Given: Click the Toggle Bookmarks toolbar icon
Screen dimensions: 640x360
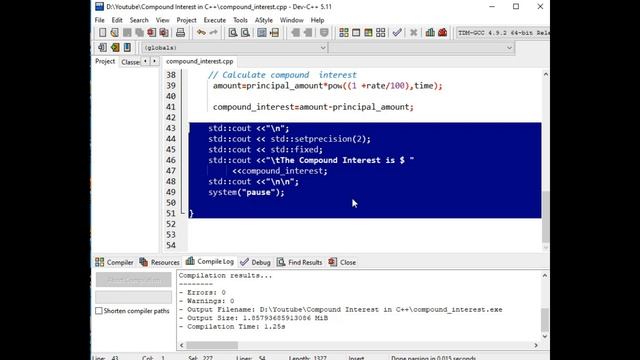Looking at the screenshot, I should (x=115, y=47).
